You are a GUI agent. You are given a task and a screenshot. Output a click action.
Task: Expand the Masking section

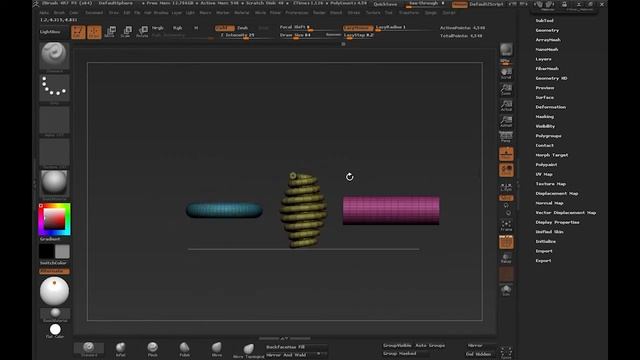[544, 117]
